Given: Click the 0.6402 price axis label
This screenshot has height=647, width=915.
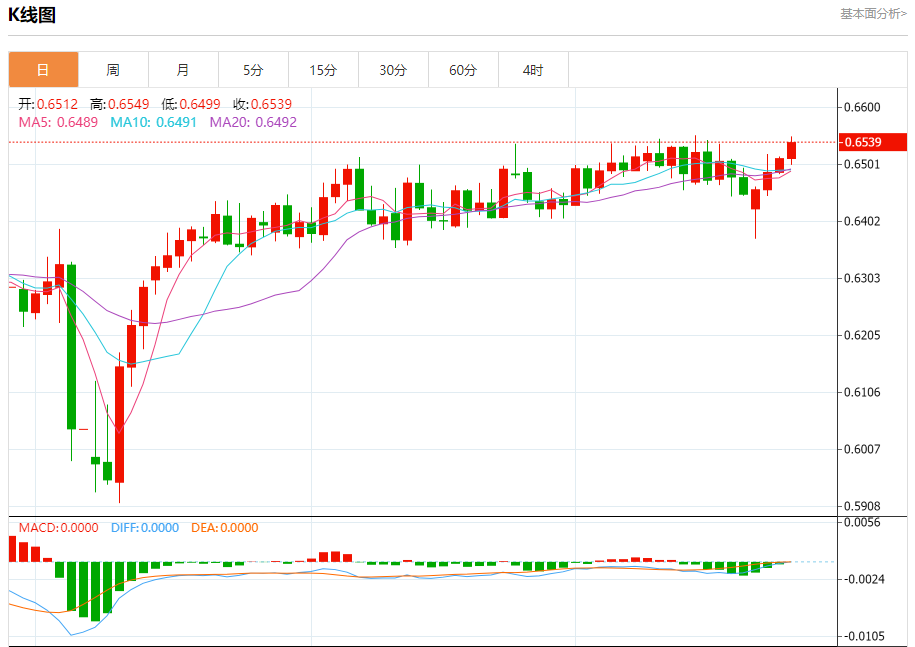Looking at the screenshot, I should pos(862,221).
